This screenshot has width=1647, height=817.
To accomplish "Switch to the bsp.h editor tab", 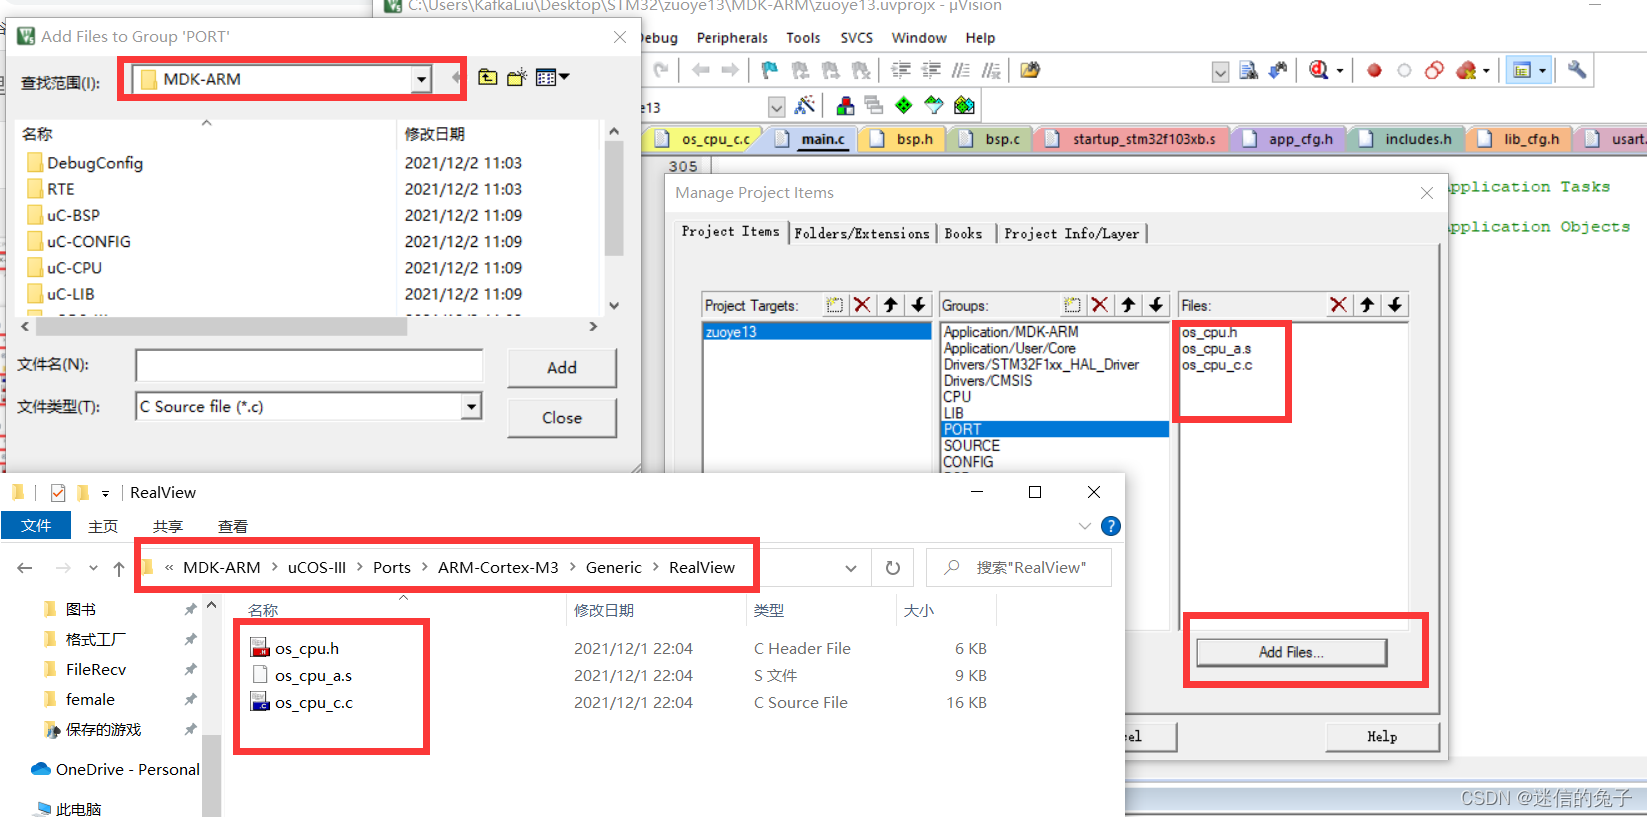I will pyautogui.click(x=903, y=139).
